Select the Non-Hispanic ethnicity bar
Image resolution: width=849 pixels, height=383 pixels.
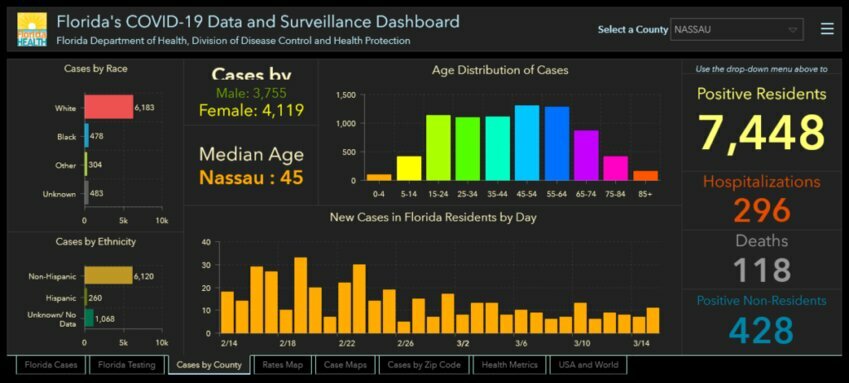pos(108,275)
